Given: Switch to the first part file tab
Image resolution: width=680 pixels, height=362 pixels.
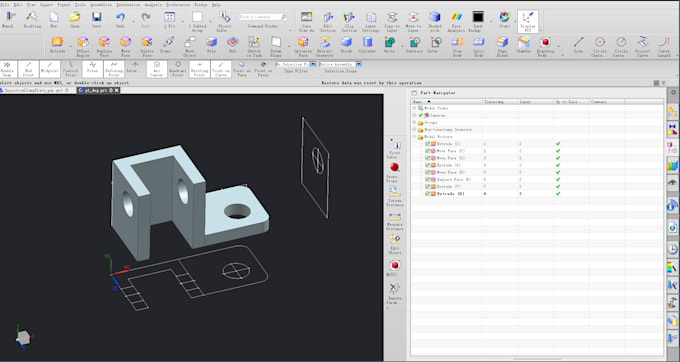Looking at the screenshot, I should [36, 91].
